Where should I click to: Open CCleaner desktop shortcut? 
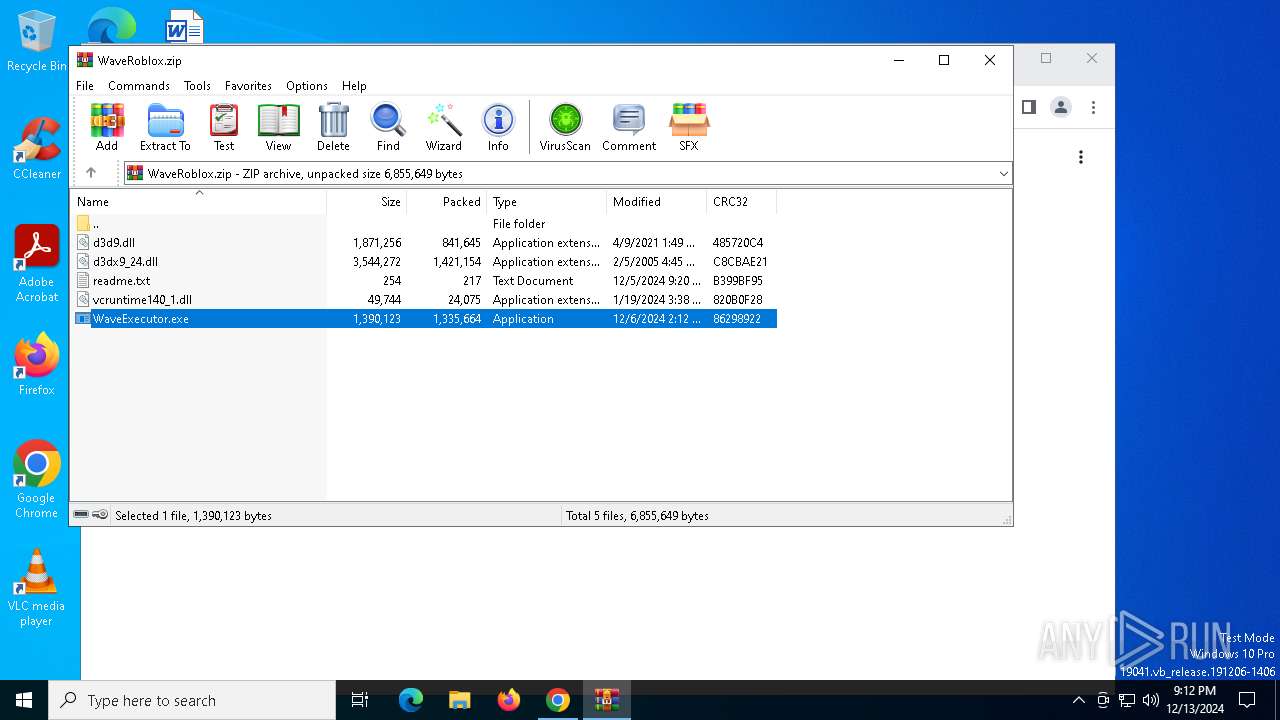click(37, 149)
